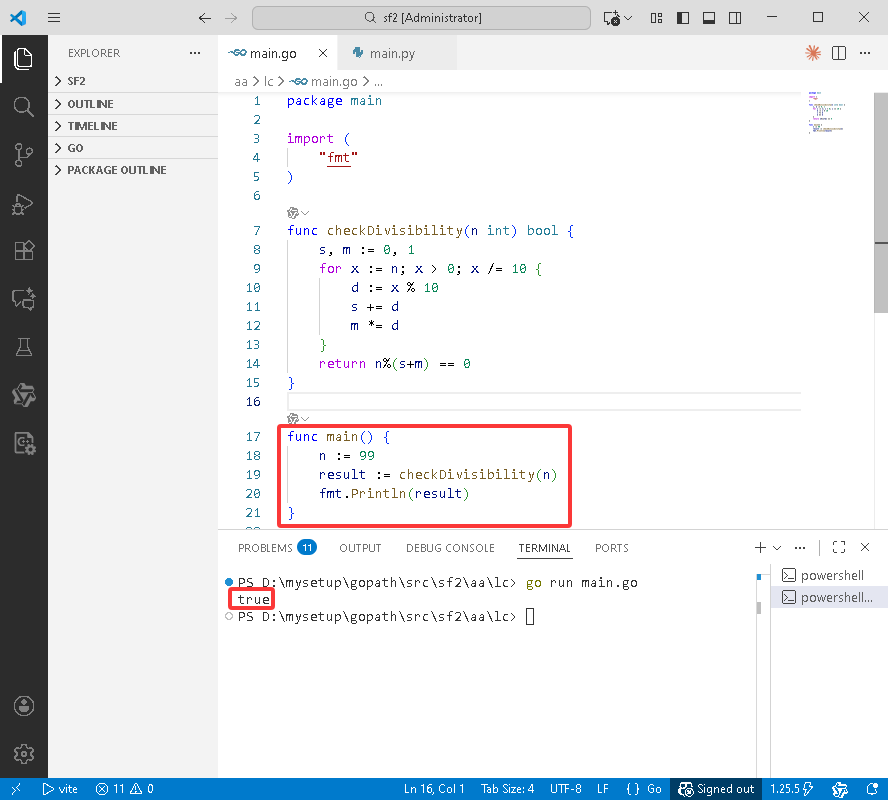Screen dimensions: 888x800
Task: Open Customize Layout button in title bar
Action: tap(656, 18)
